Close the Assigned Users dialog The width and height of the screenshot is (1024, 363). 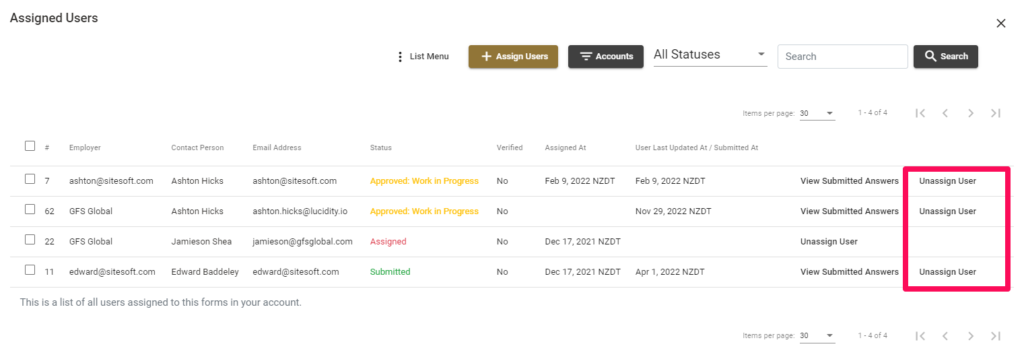coord(1000,24)
